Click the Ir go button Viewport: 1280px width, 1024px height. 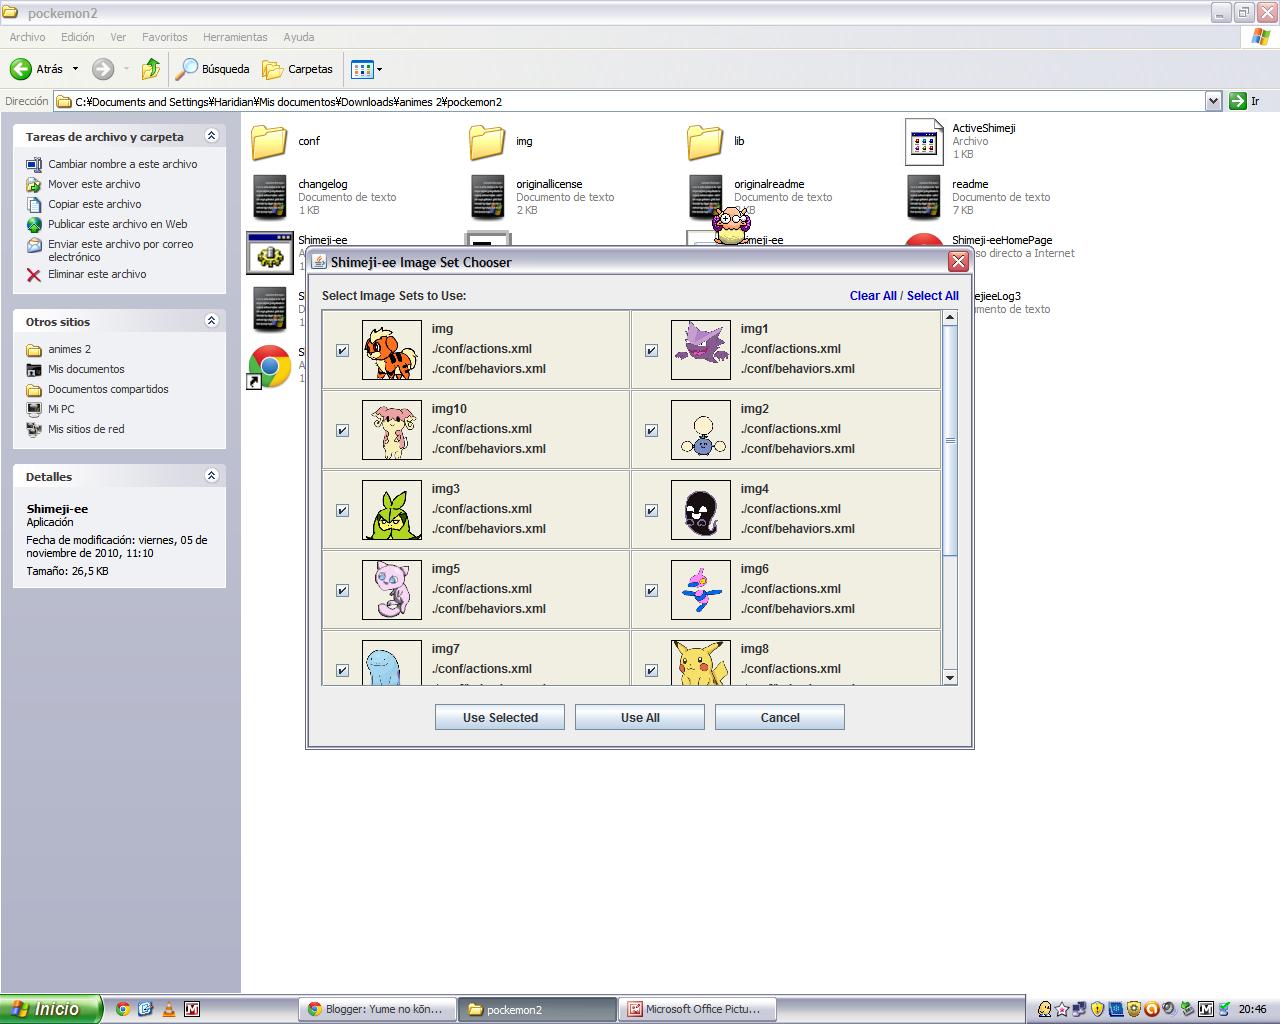[x=1245, y=101]
